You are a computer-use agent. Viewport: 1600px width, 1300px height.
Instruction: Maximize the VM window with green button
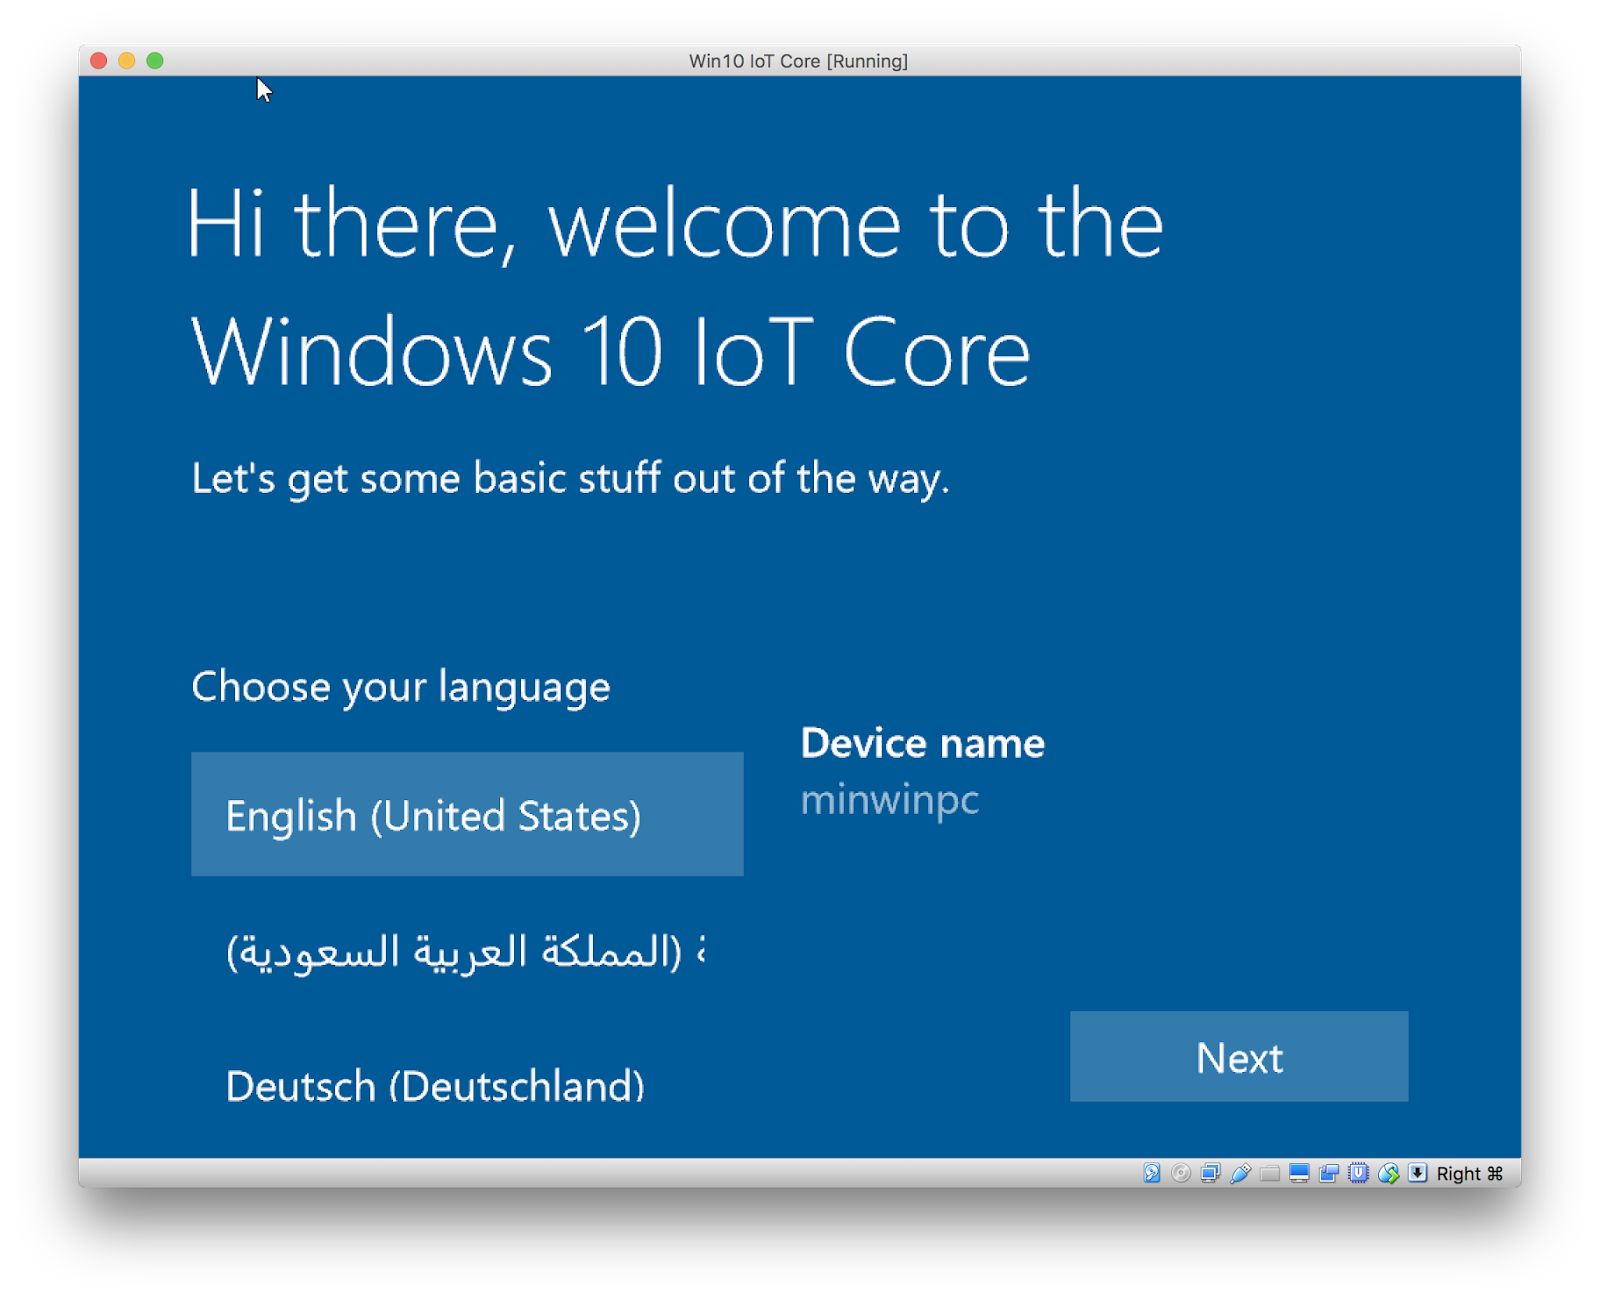click(155, 60)
